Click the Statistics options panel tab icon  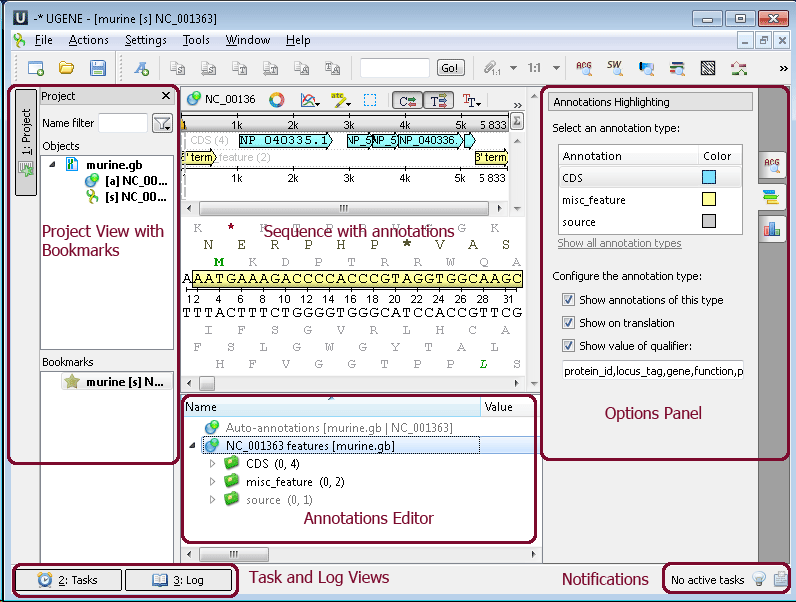(x=772, y=229)
